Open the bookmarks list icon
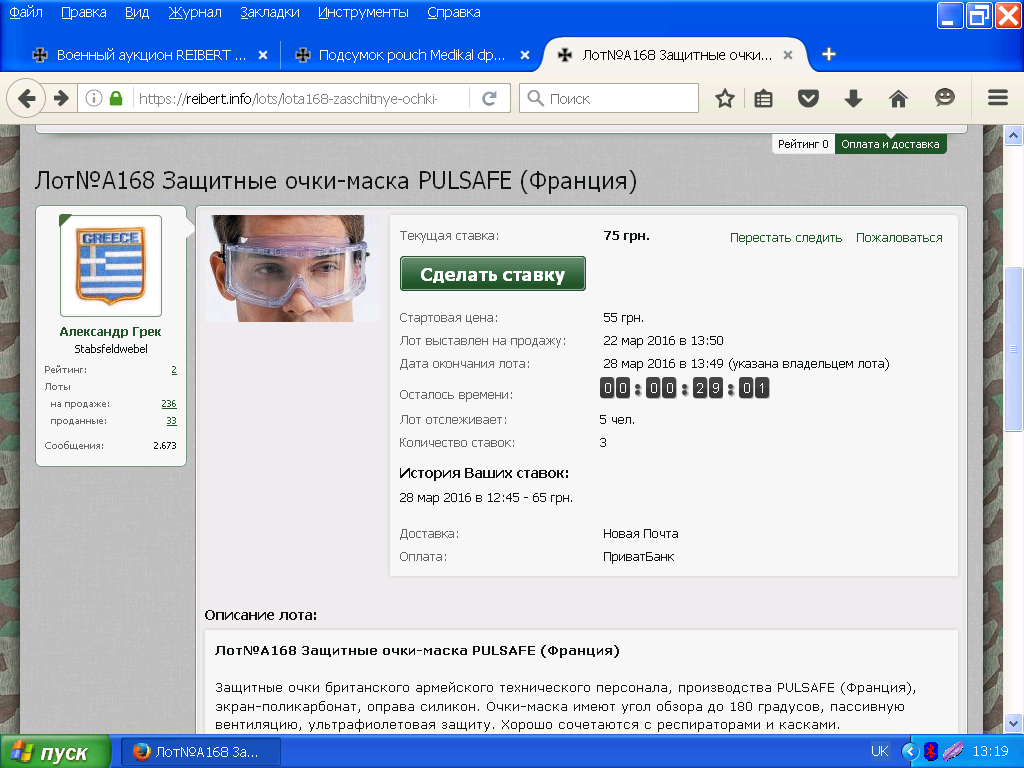Viewport: 1024px width, 768px height. [764, 98]
